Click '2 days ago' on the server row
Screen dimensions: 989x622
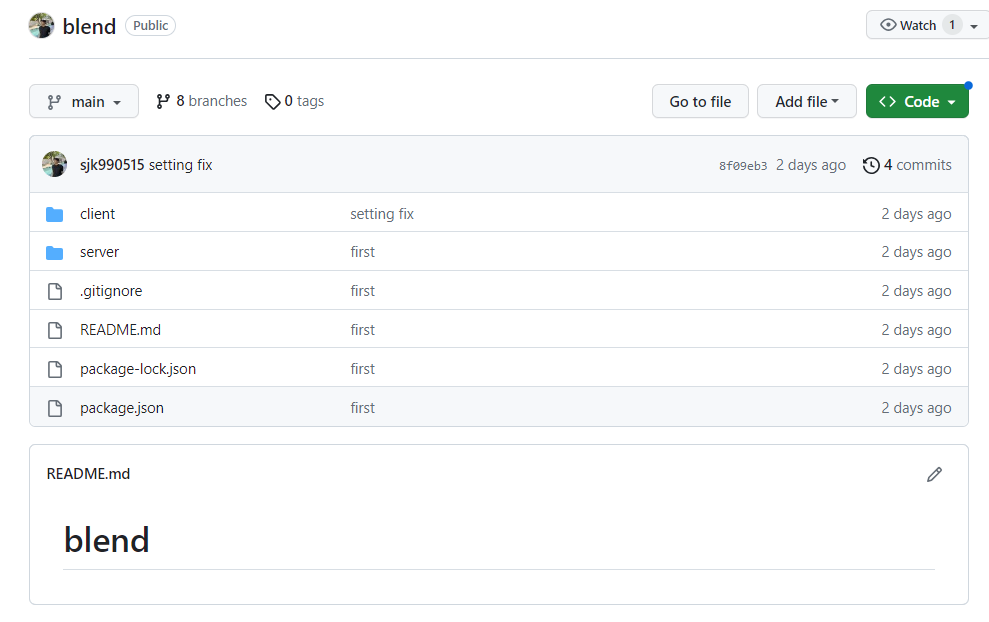pos(916,252)
